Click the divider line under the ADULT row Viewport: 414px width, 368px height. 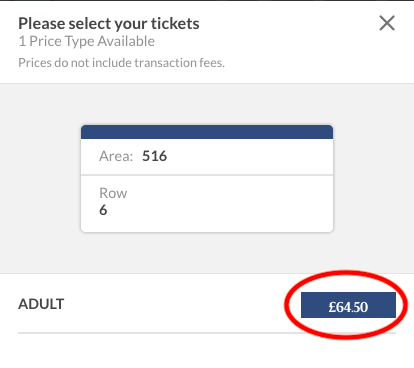207,333
